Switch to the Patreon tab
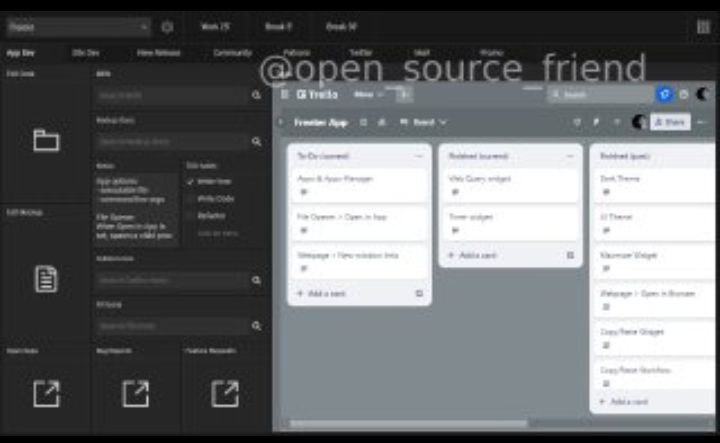The width and height of the screenshot is (720, 443). pyautogui.click(x=297, y=53)
